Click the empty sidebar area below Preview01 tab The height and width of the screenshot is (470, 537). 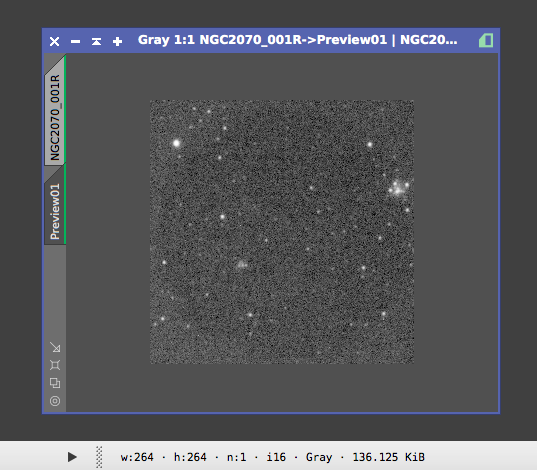(55, 291)
